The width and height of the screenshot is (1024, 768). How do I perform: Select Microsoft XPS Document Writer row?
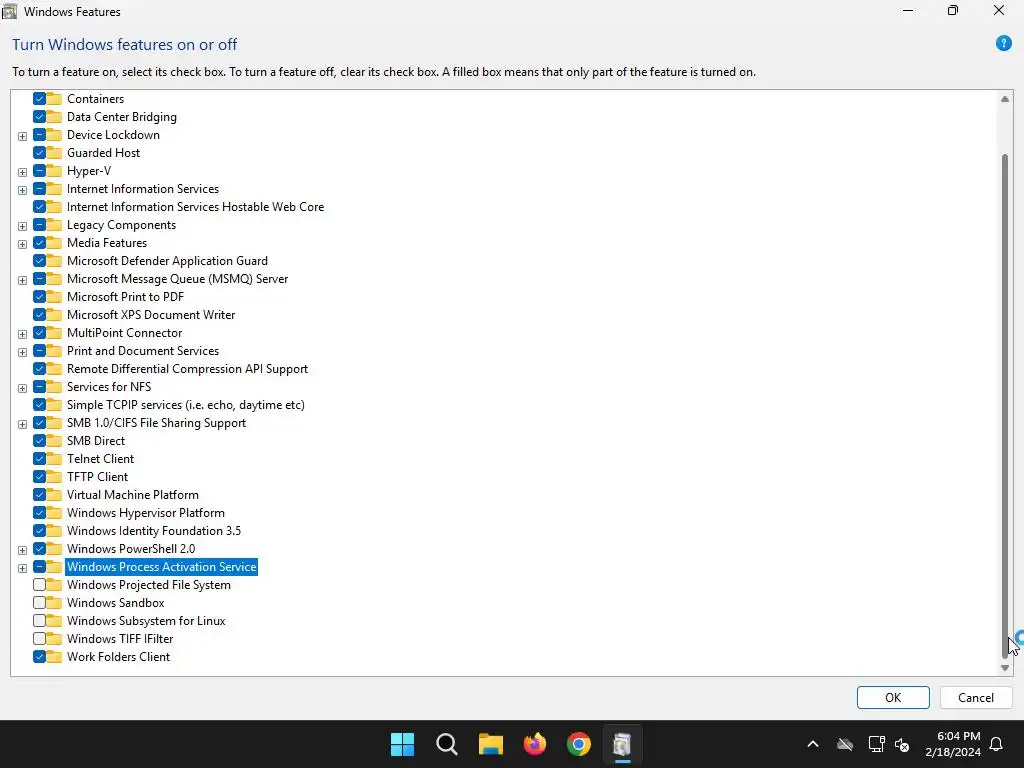[x=151, y=315]
